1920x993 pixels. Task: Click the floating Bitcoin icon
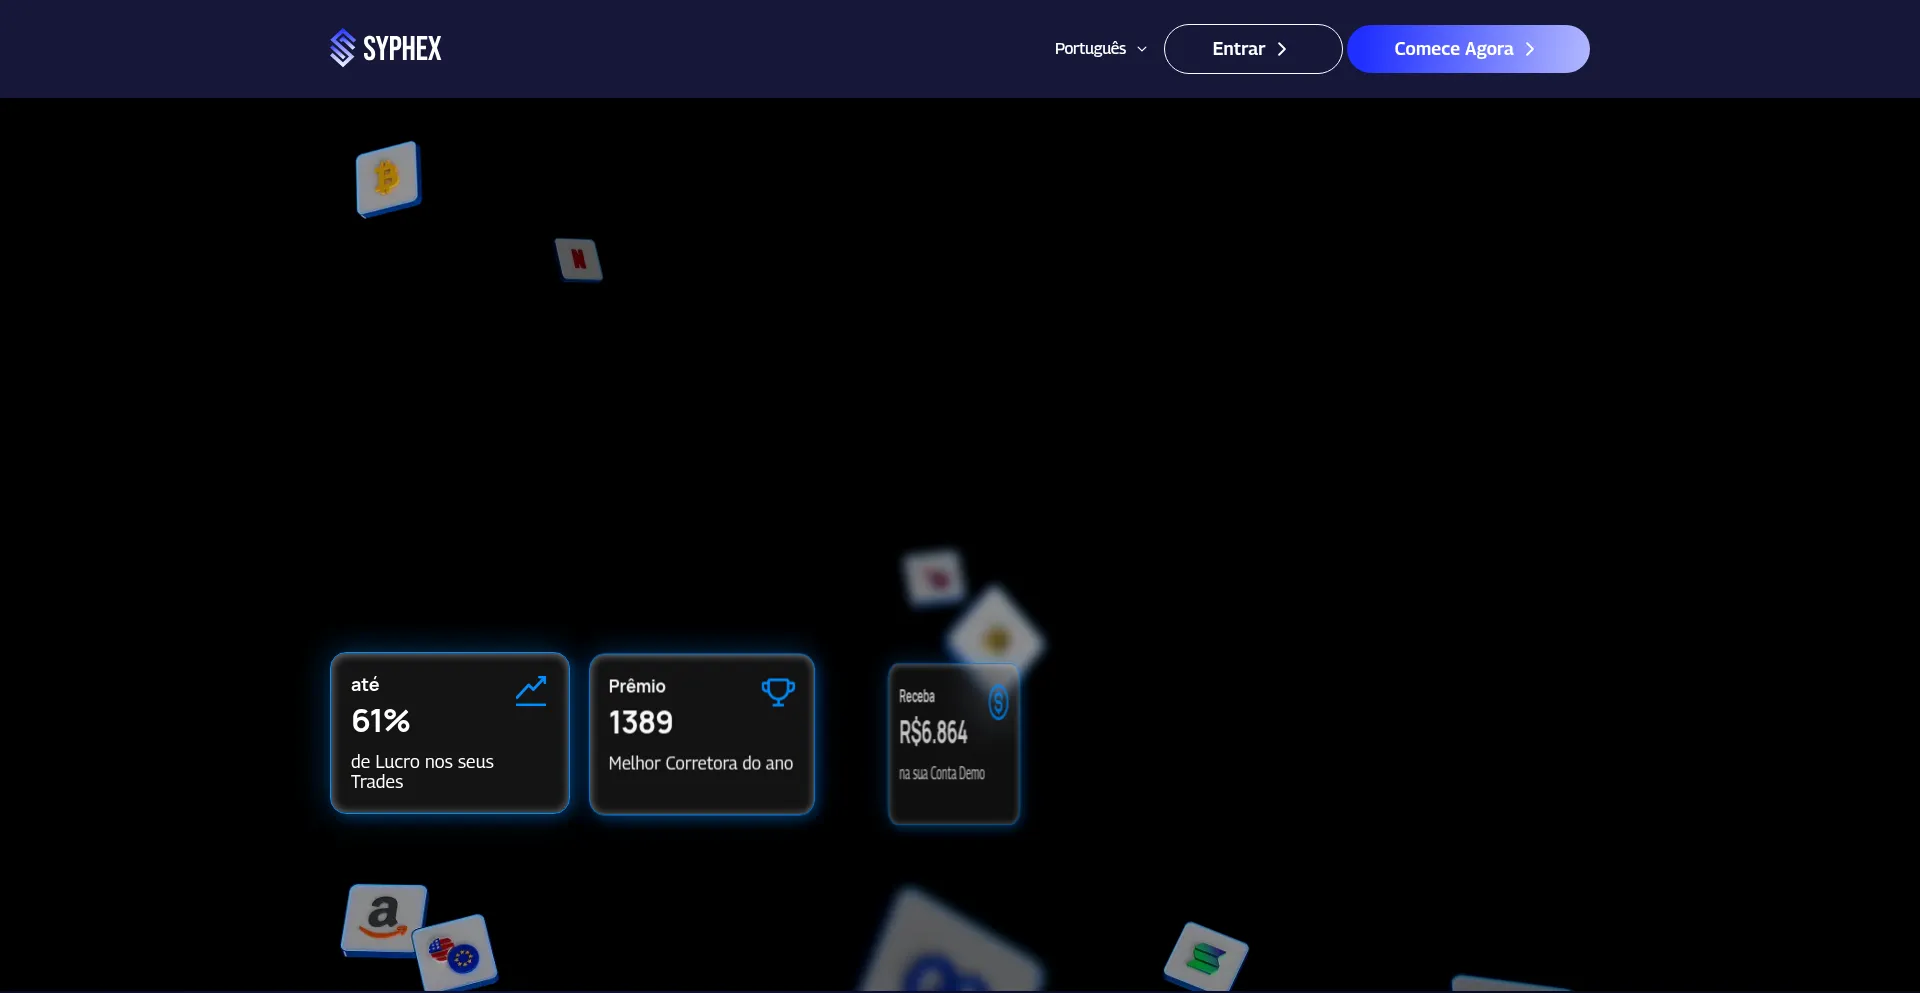click(388, 179)
